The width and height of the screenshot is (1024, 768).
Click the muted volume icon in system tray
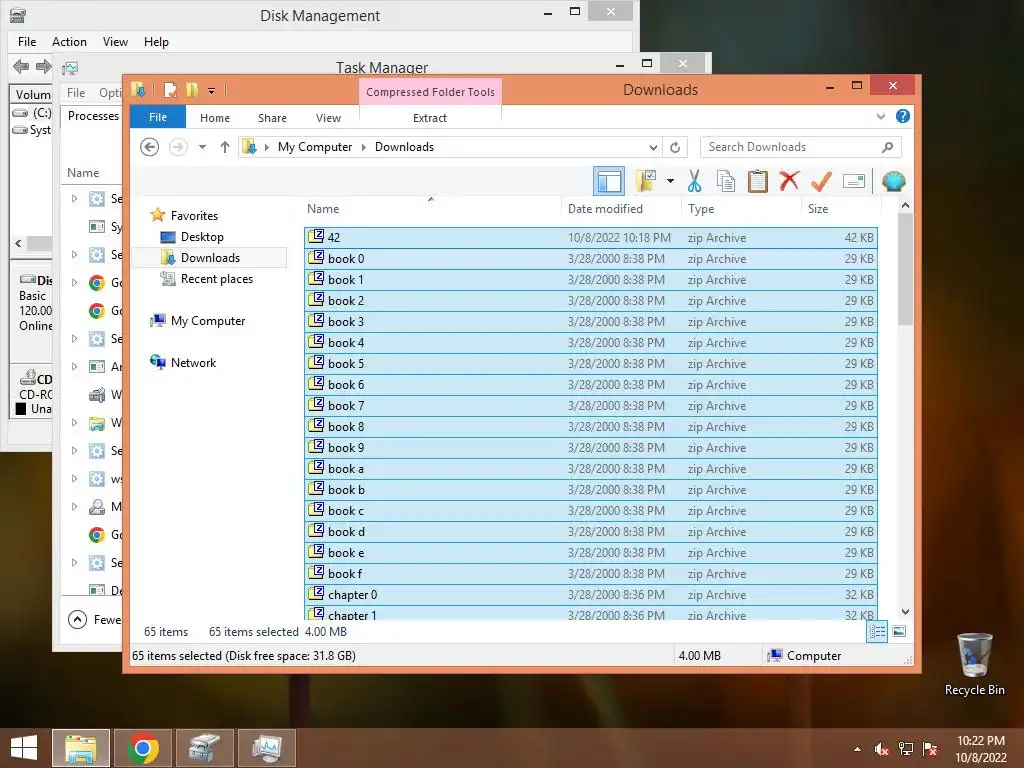pos(881,749)
